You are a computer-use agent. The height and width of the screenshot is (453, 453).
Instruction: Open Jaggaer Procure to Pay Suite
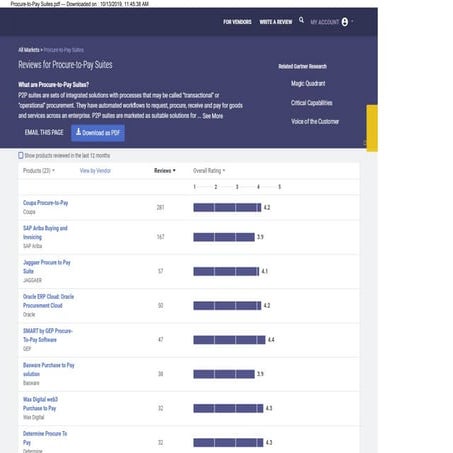pos(47,267)
